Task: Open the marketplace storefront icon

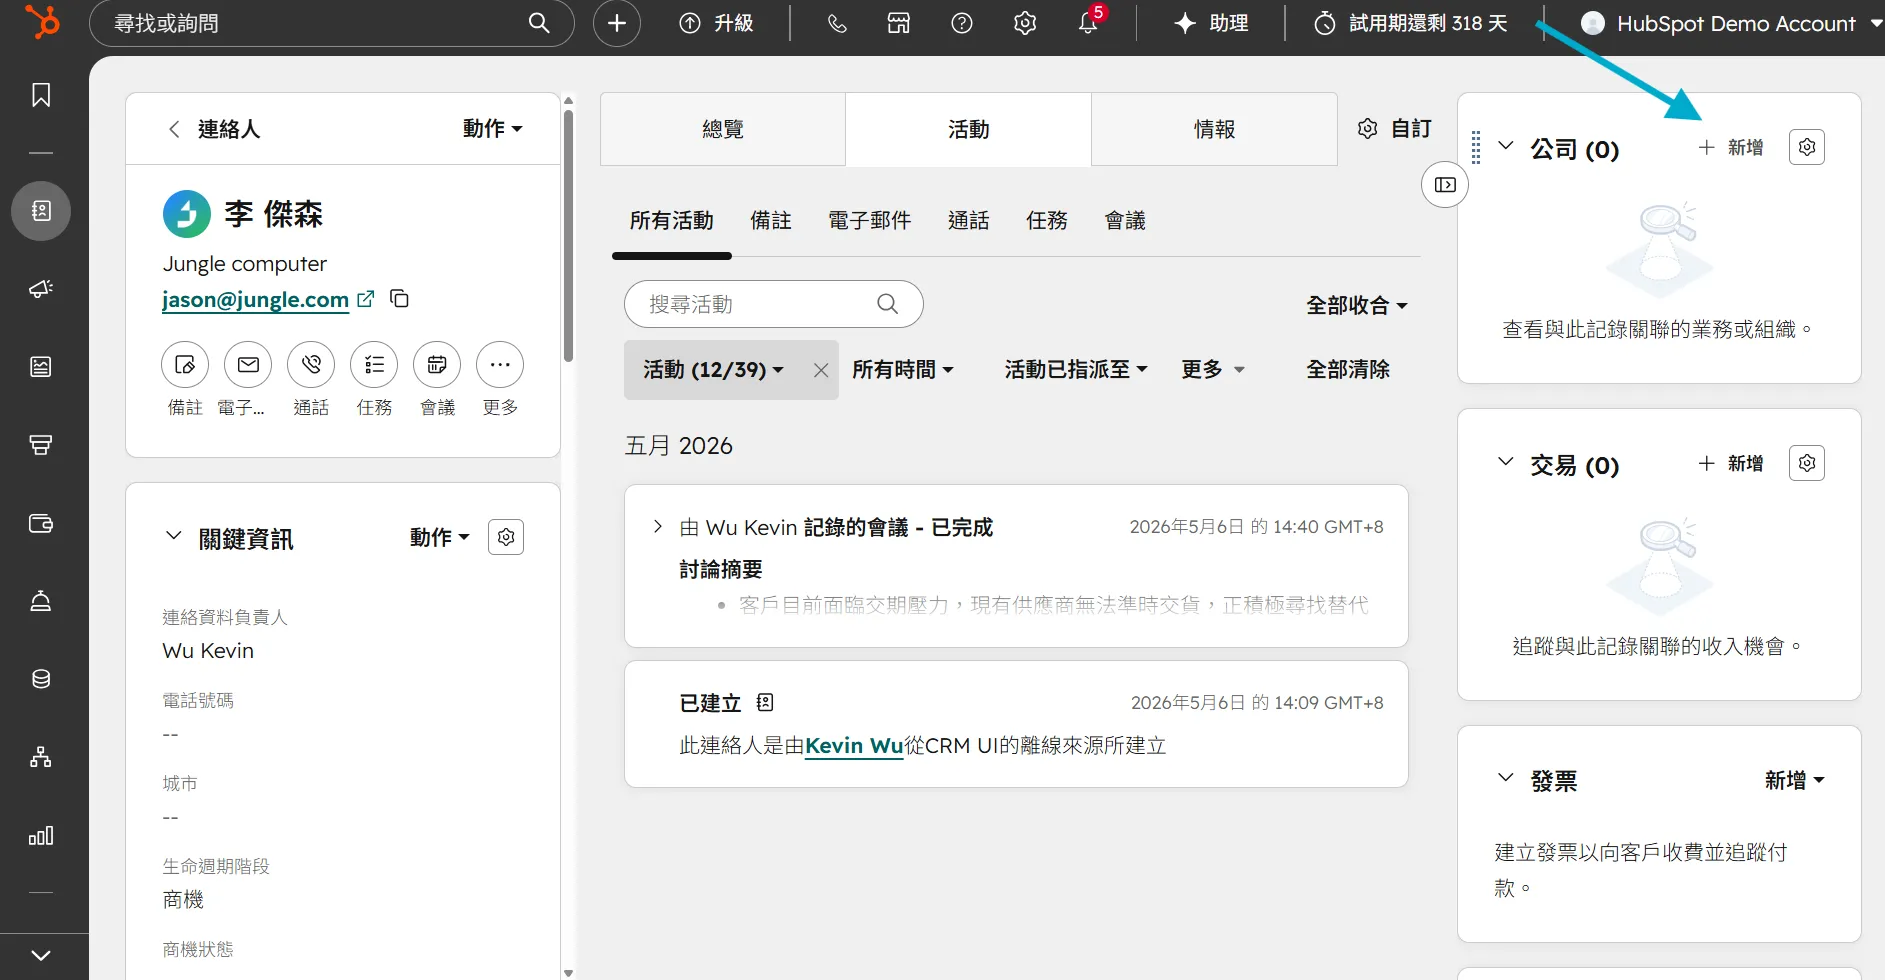Action: coord(899,23)
